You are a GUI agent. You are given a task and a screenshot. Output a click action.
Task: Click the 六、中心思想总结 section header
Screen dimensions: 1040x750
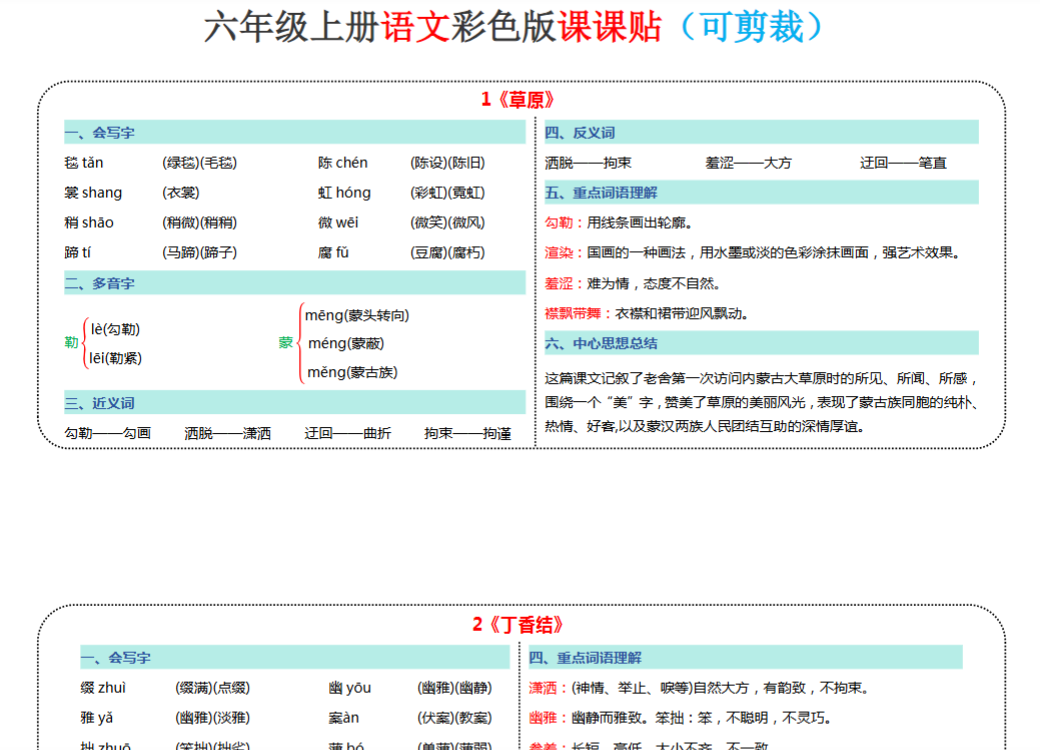601,344
